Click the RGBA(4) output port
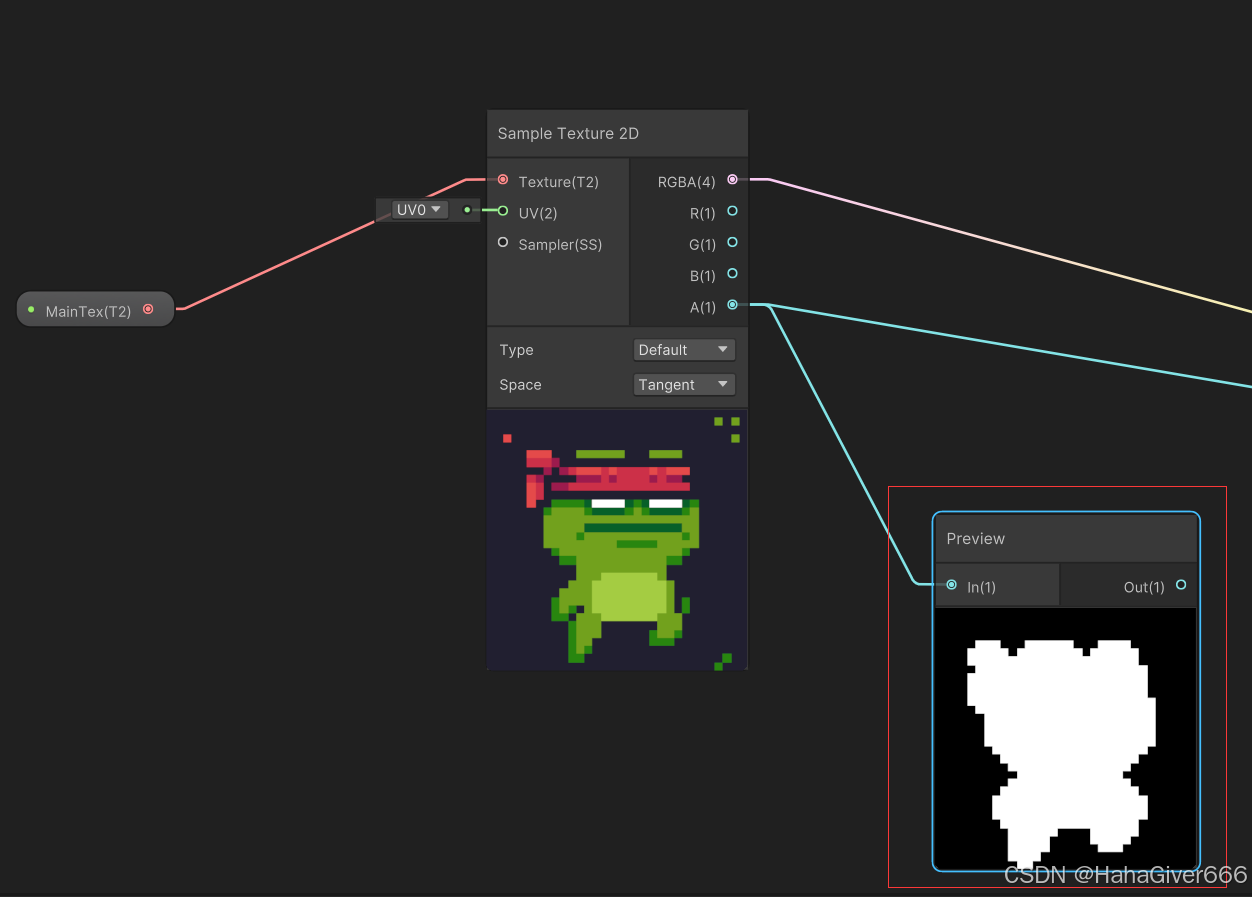The image size is (1252, 897). click(x=732, y=180)
